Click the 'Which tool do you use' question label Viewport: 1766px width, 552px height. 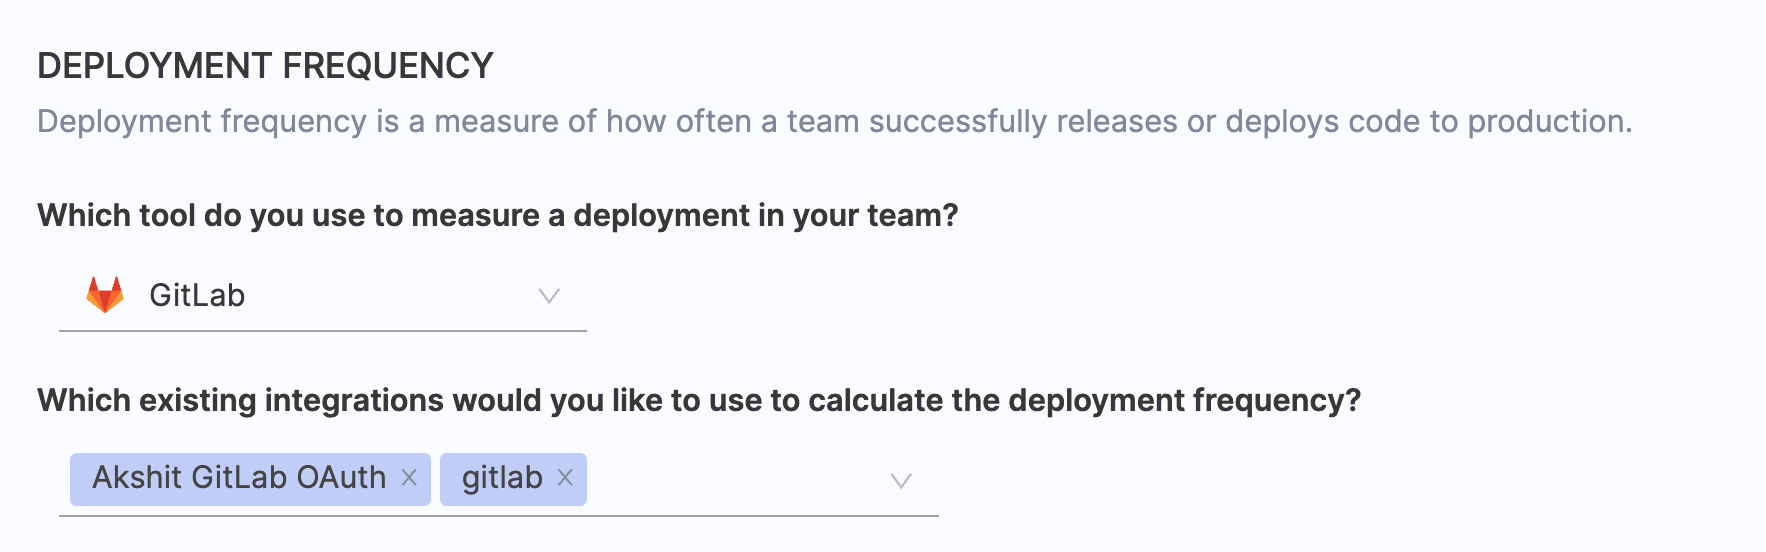pos(497,216)
